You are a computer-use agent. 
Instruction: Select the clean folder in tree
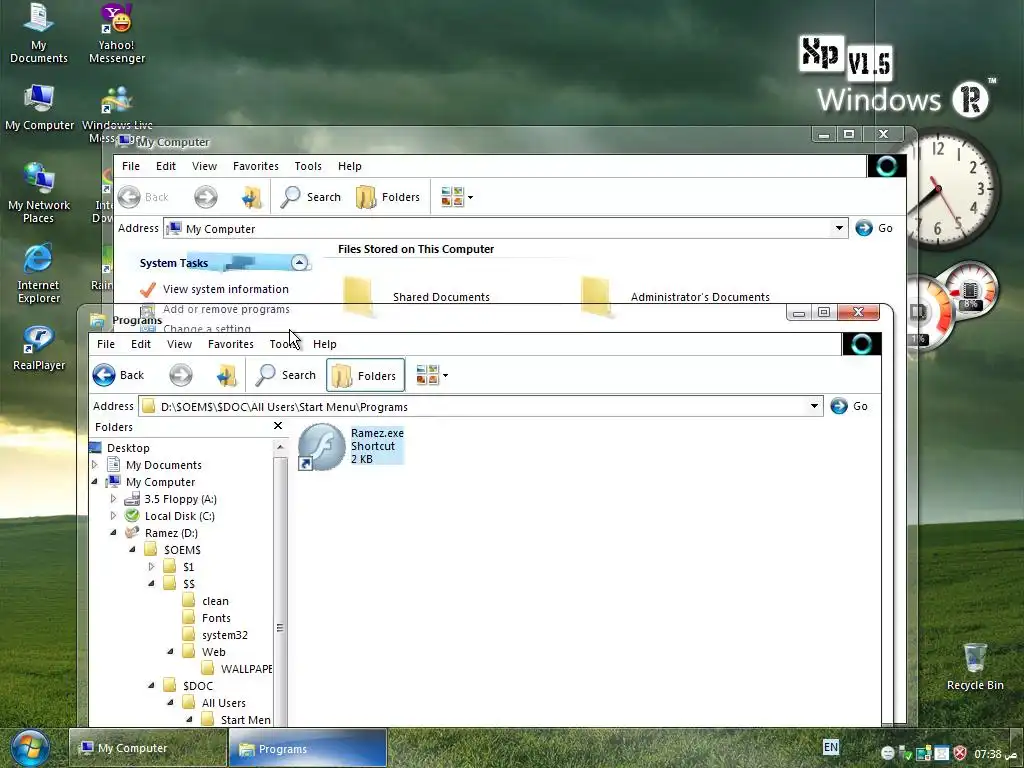pyautogui.click(x=215, y=601)
